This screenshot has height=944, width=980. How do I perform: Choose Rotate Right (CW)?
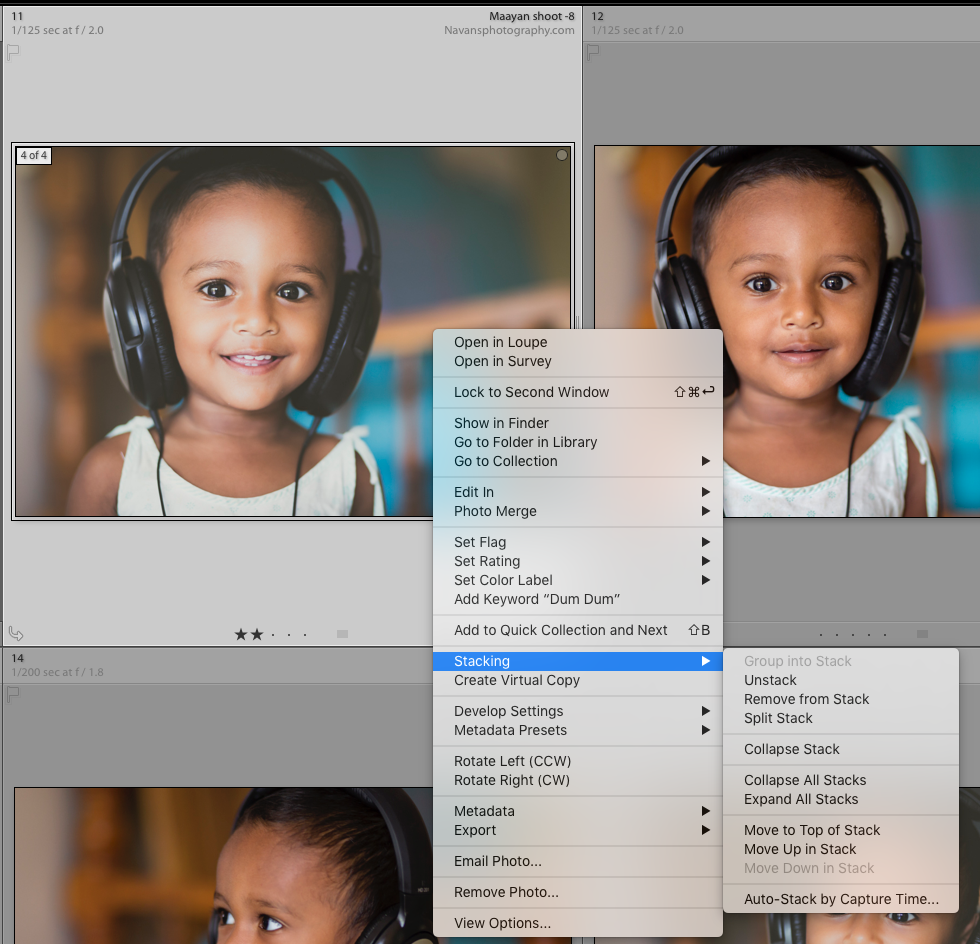578,780
